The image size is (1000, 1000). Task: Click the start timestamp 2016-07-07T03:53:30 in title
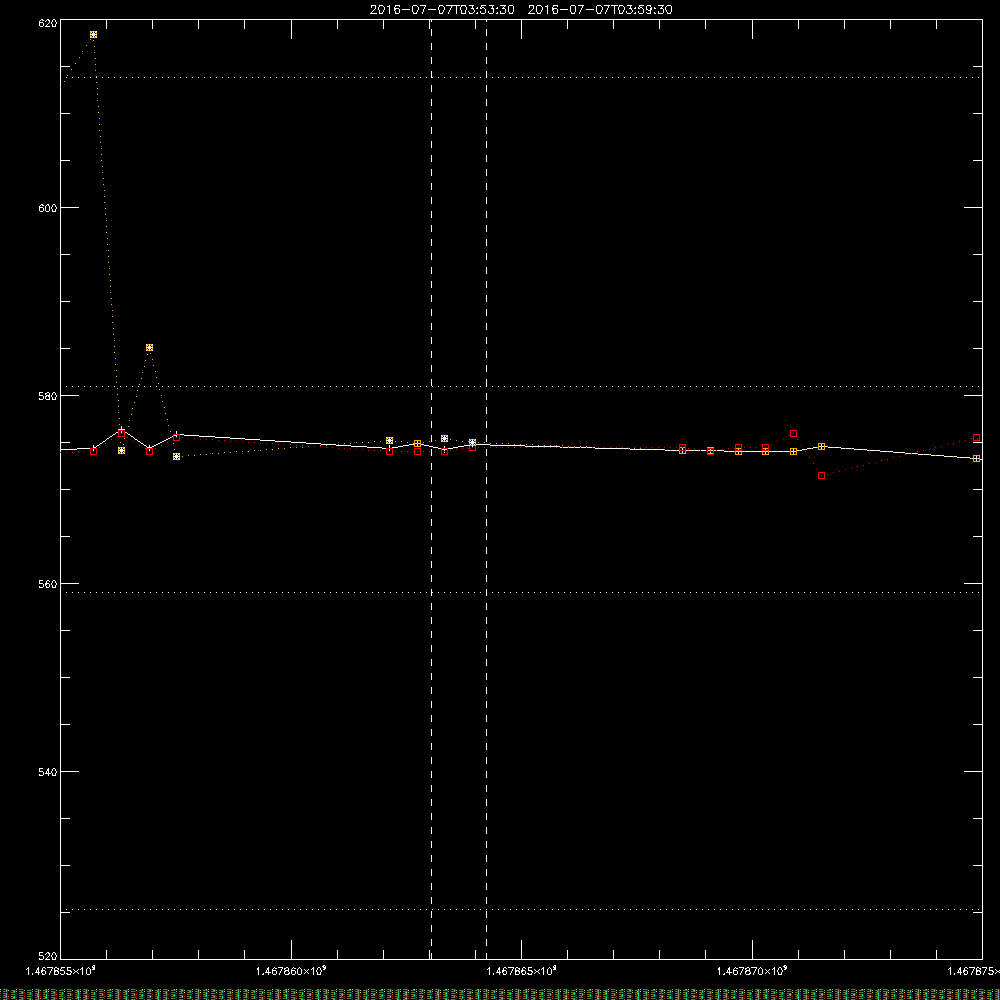click(x=442, y=10)
